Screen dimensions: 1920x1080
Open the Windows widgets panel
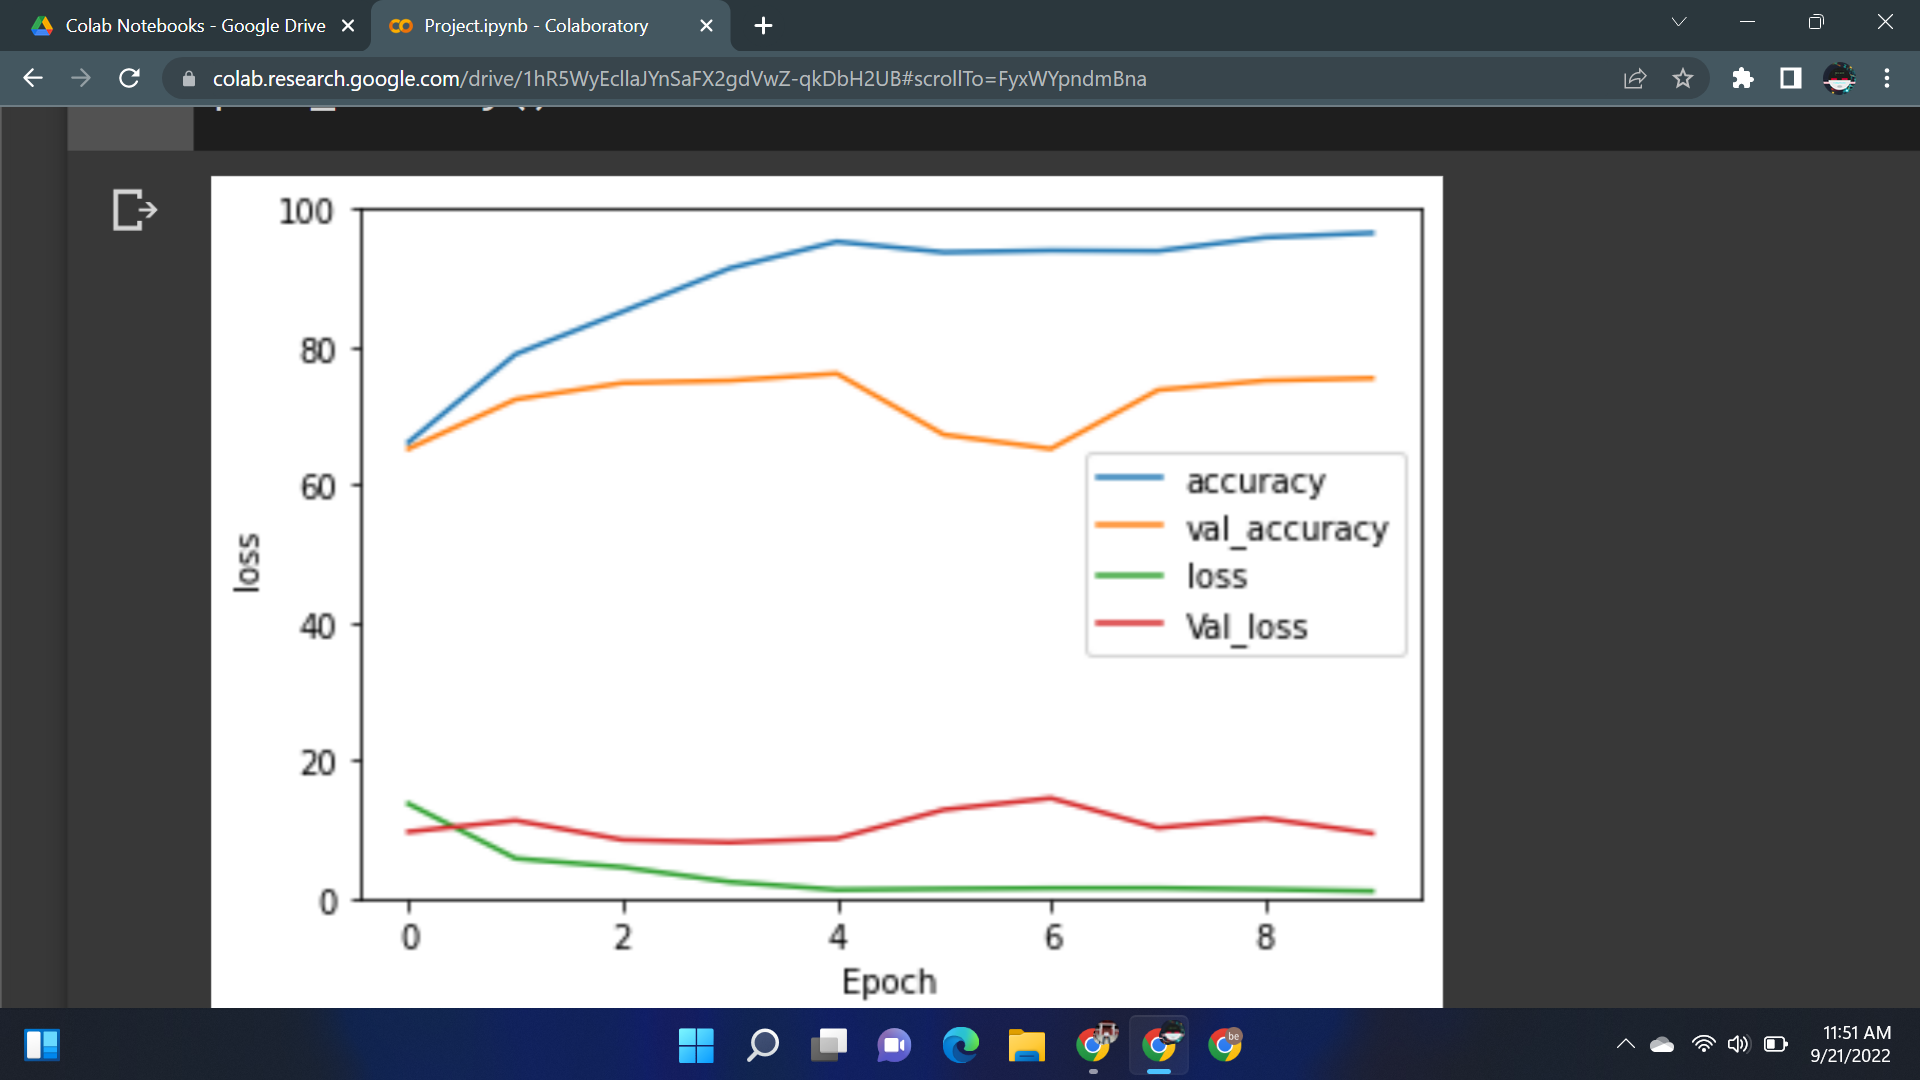(42, 1045)
